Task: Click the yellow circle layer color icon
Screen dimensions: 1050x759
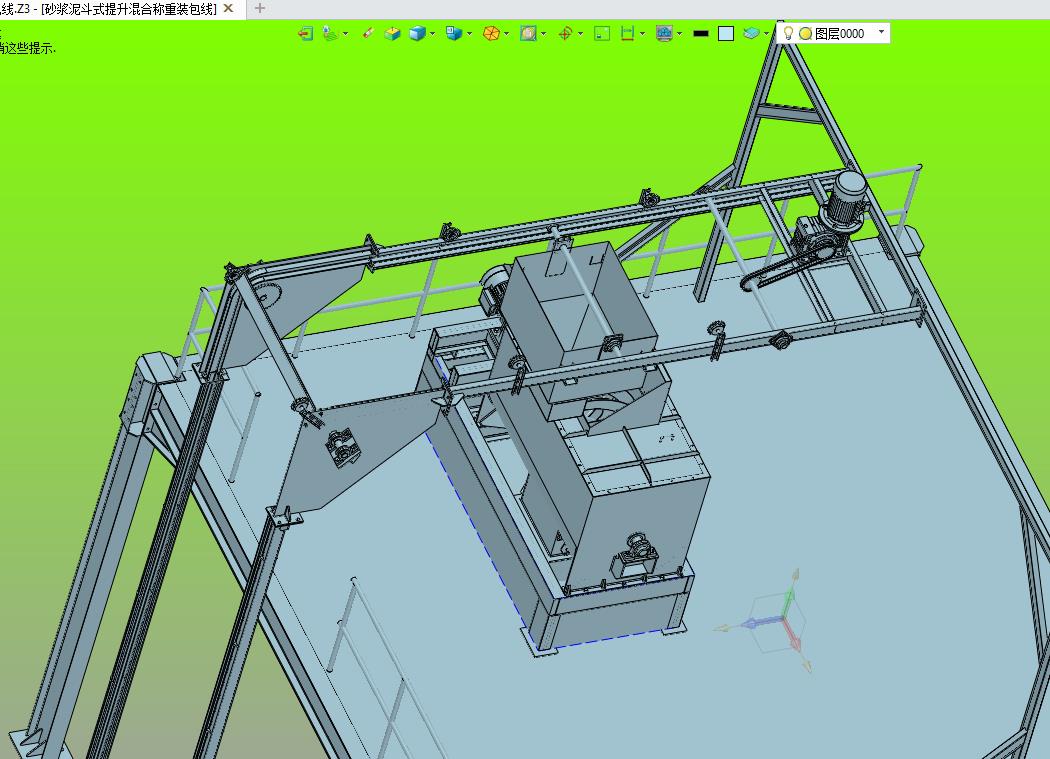Action: pos(806,33)
